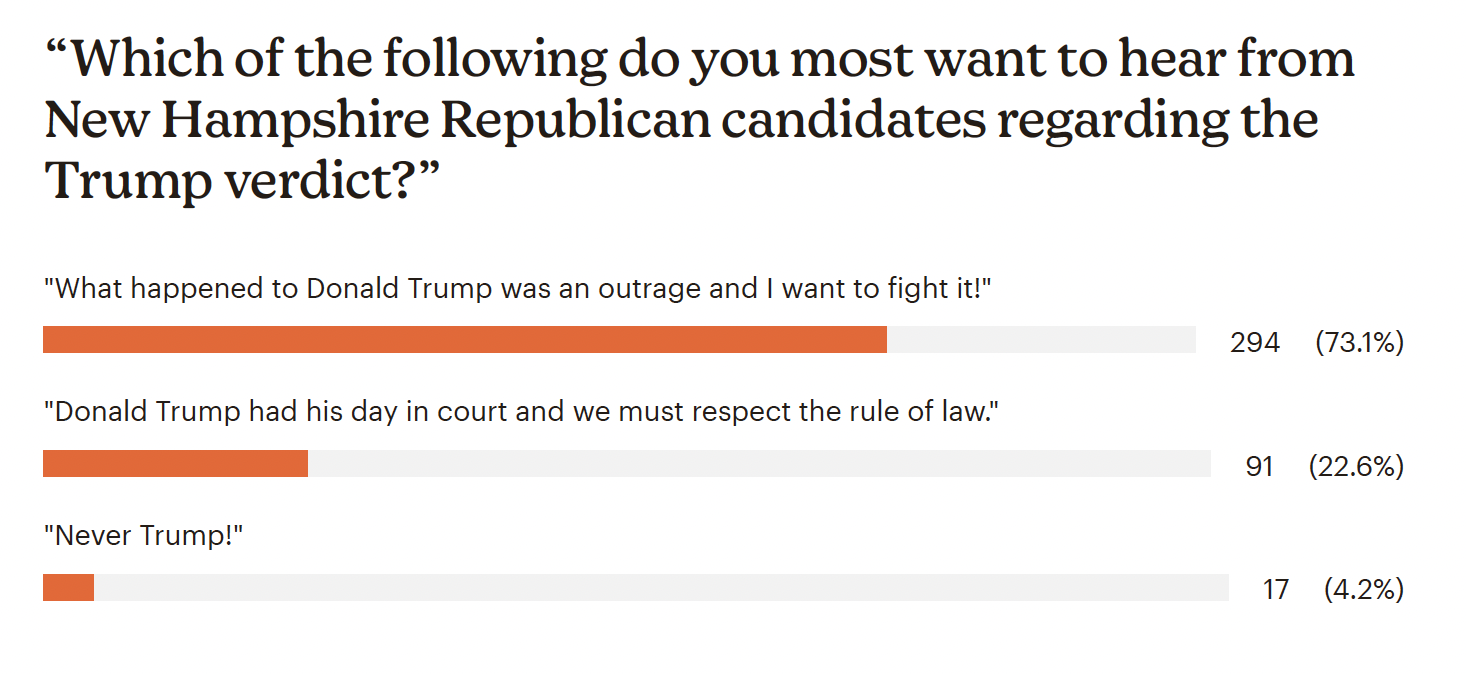1466x674 pixels.
Task: Click the orange bar for the 22.6% result
Action: 175,464
